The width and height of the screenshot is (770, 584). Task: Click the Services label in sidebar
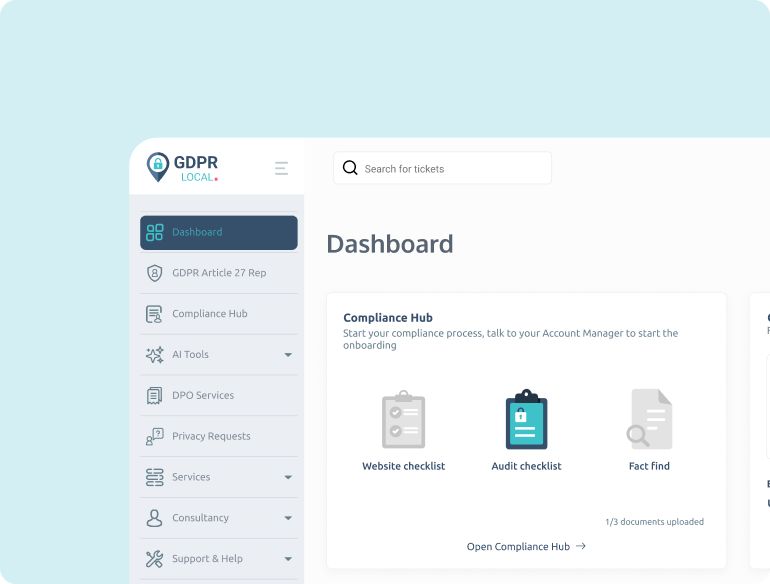coord(191,477)
